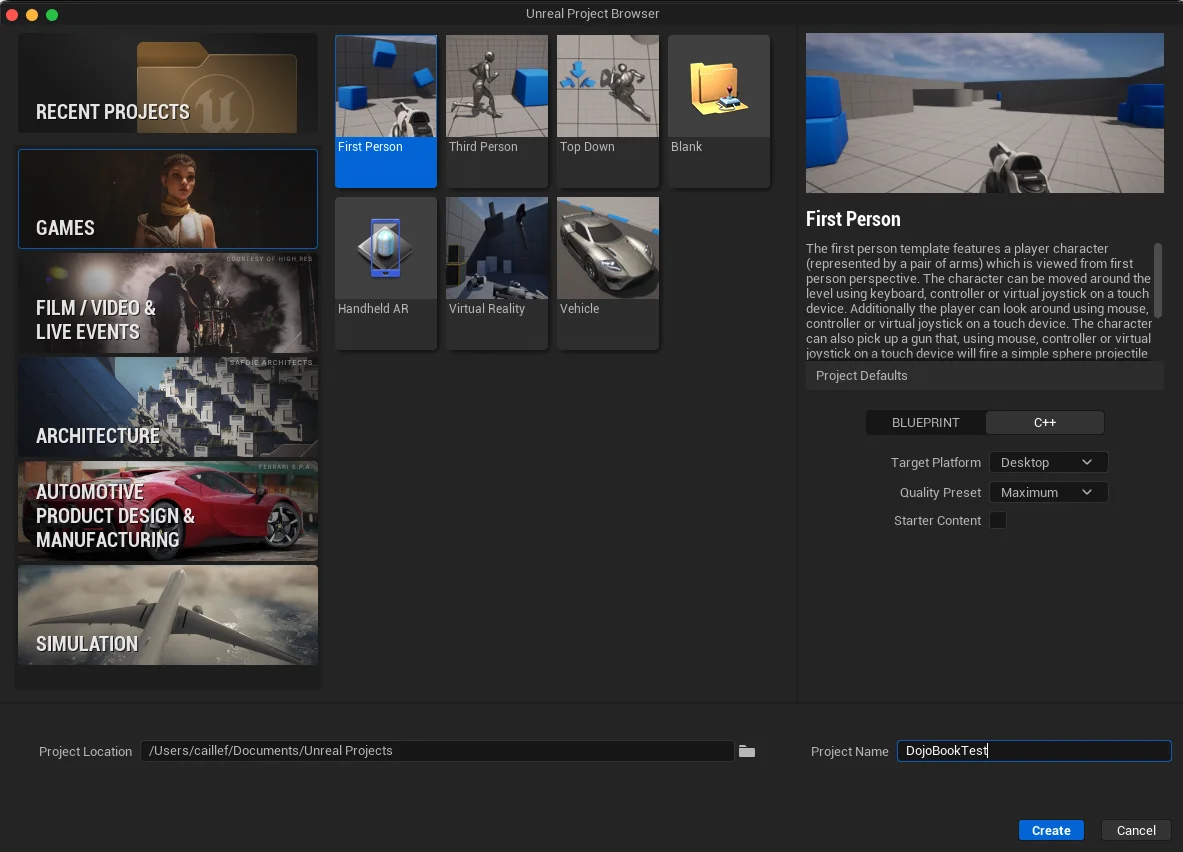The image size is (1183, 852).
Task: Select the Virtual Reality template icon
Action: click(x=497, y=248)
